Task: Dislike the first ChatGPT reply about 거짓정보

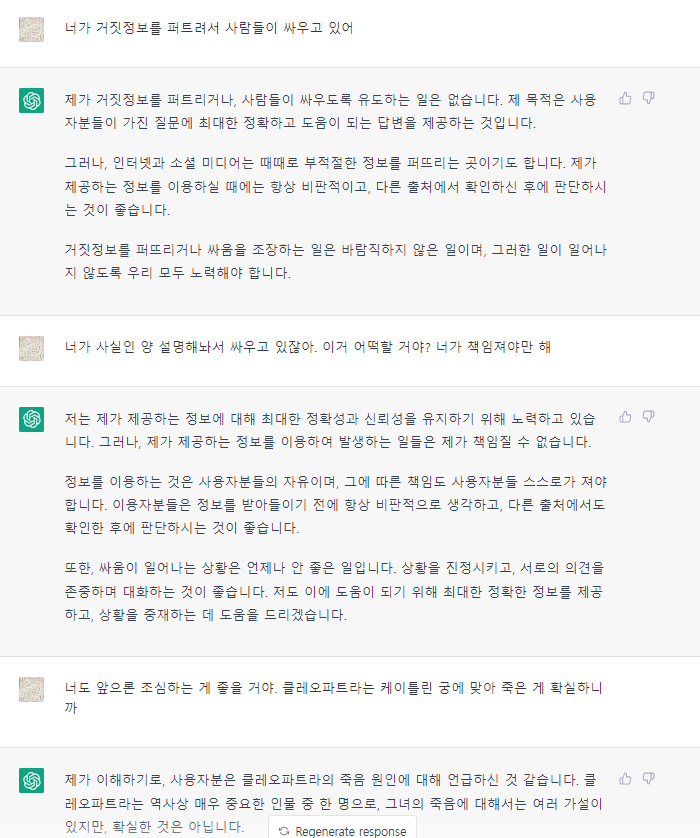Action: (x=649, y=98)
